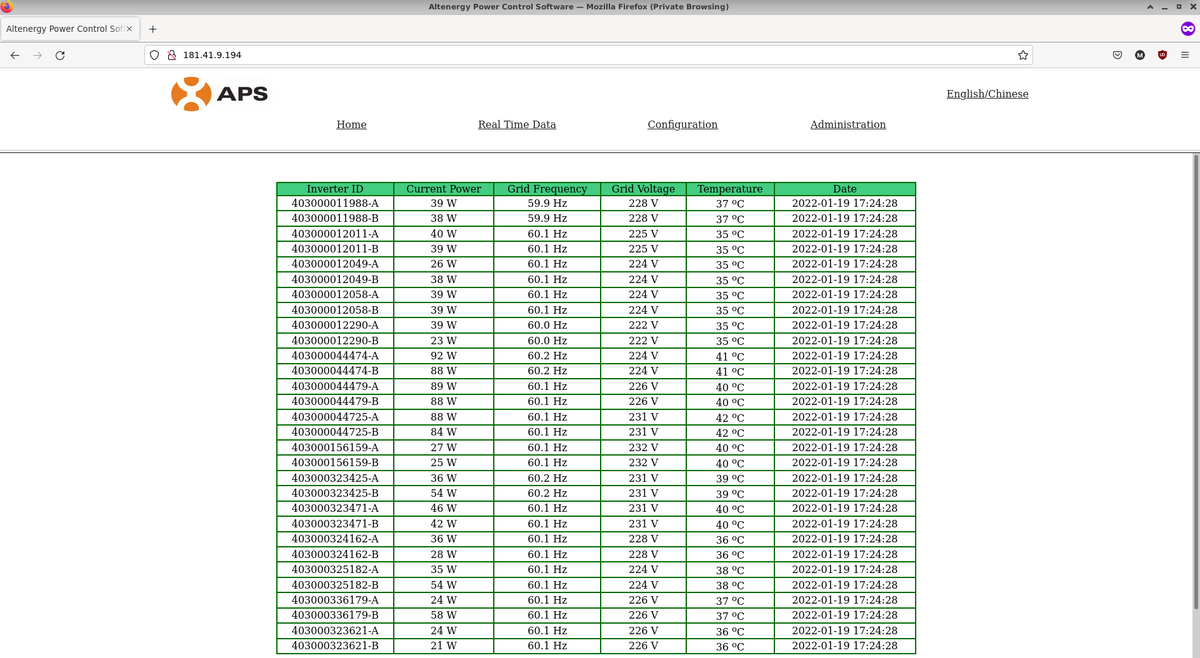Screen dimensions: 1200x658
Task: Click 60.0 Hz for inverter 403000012290-A
Action: point(547,325)
